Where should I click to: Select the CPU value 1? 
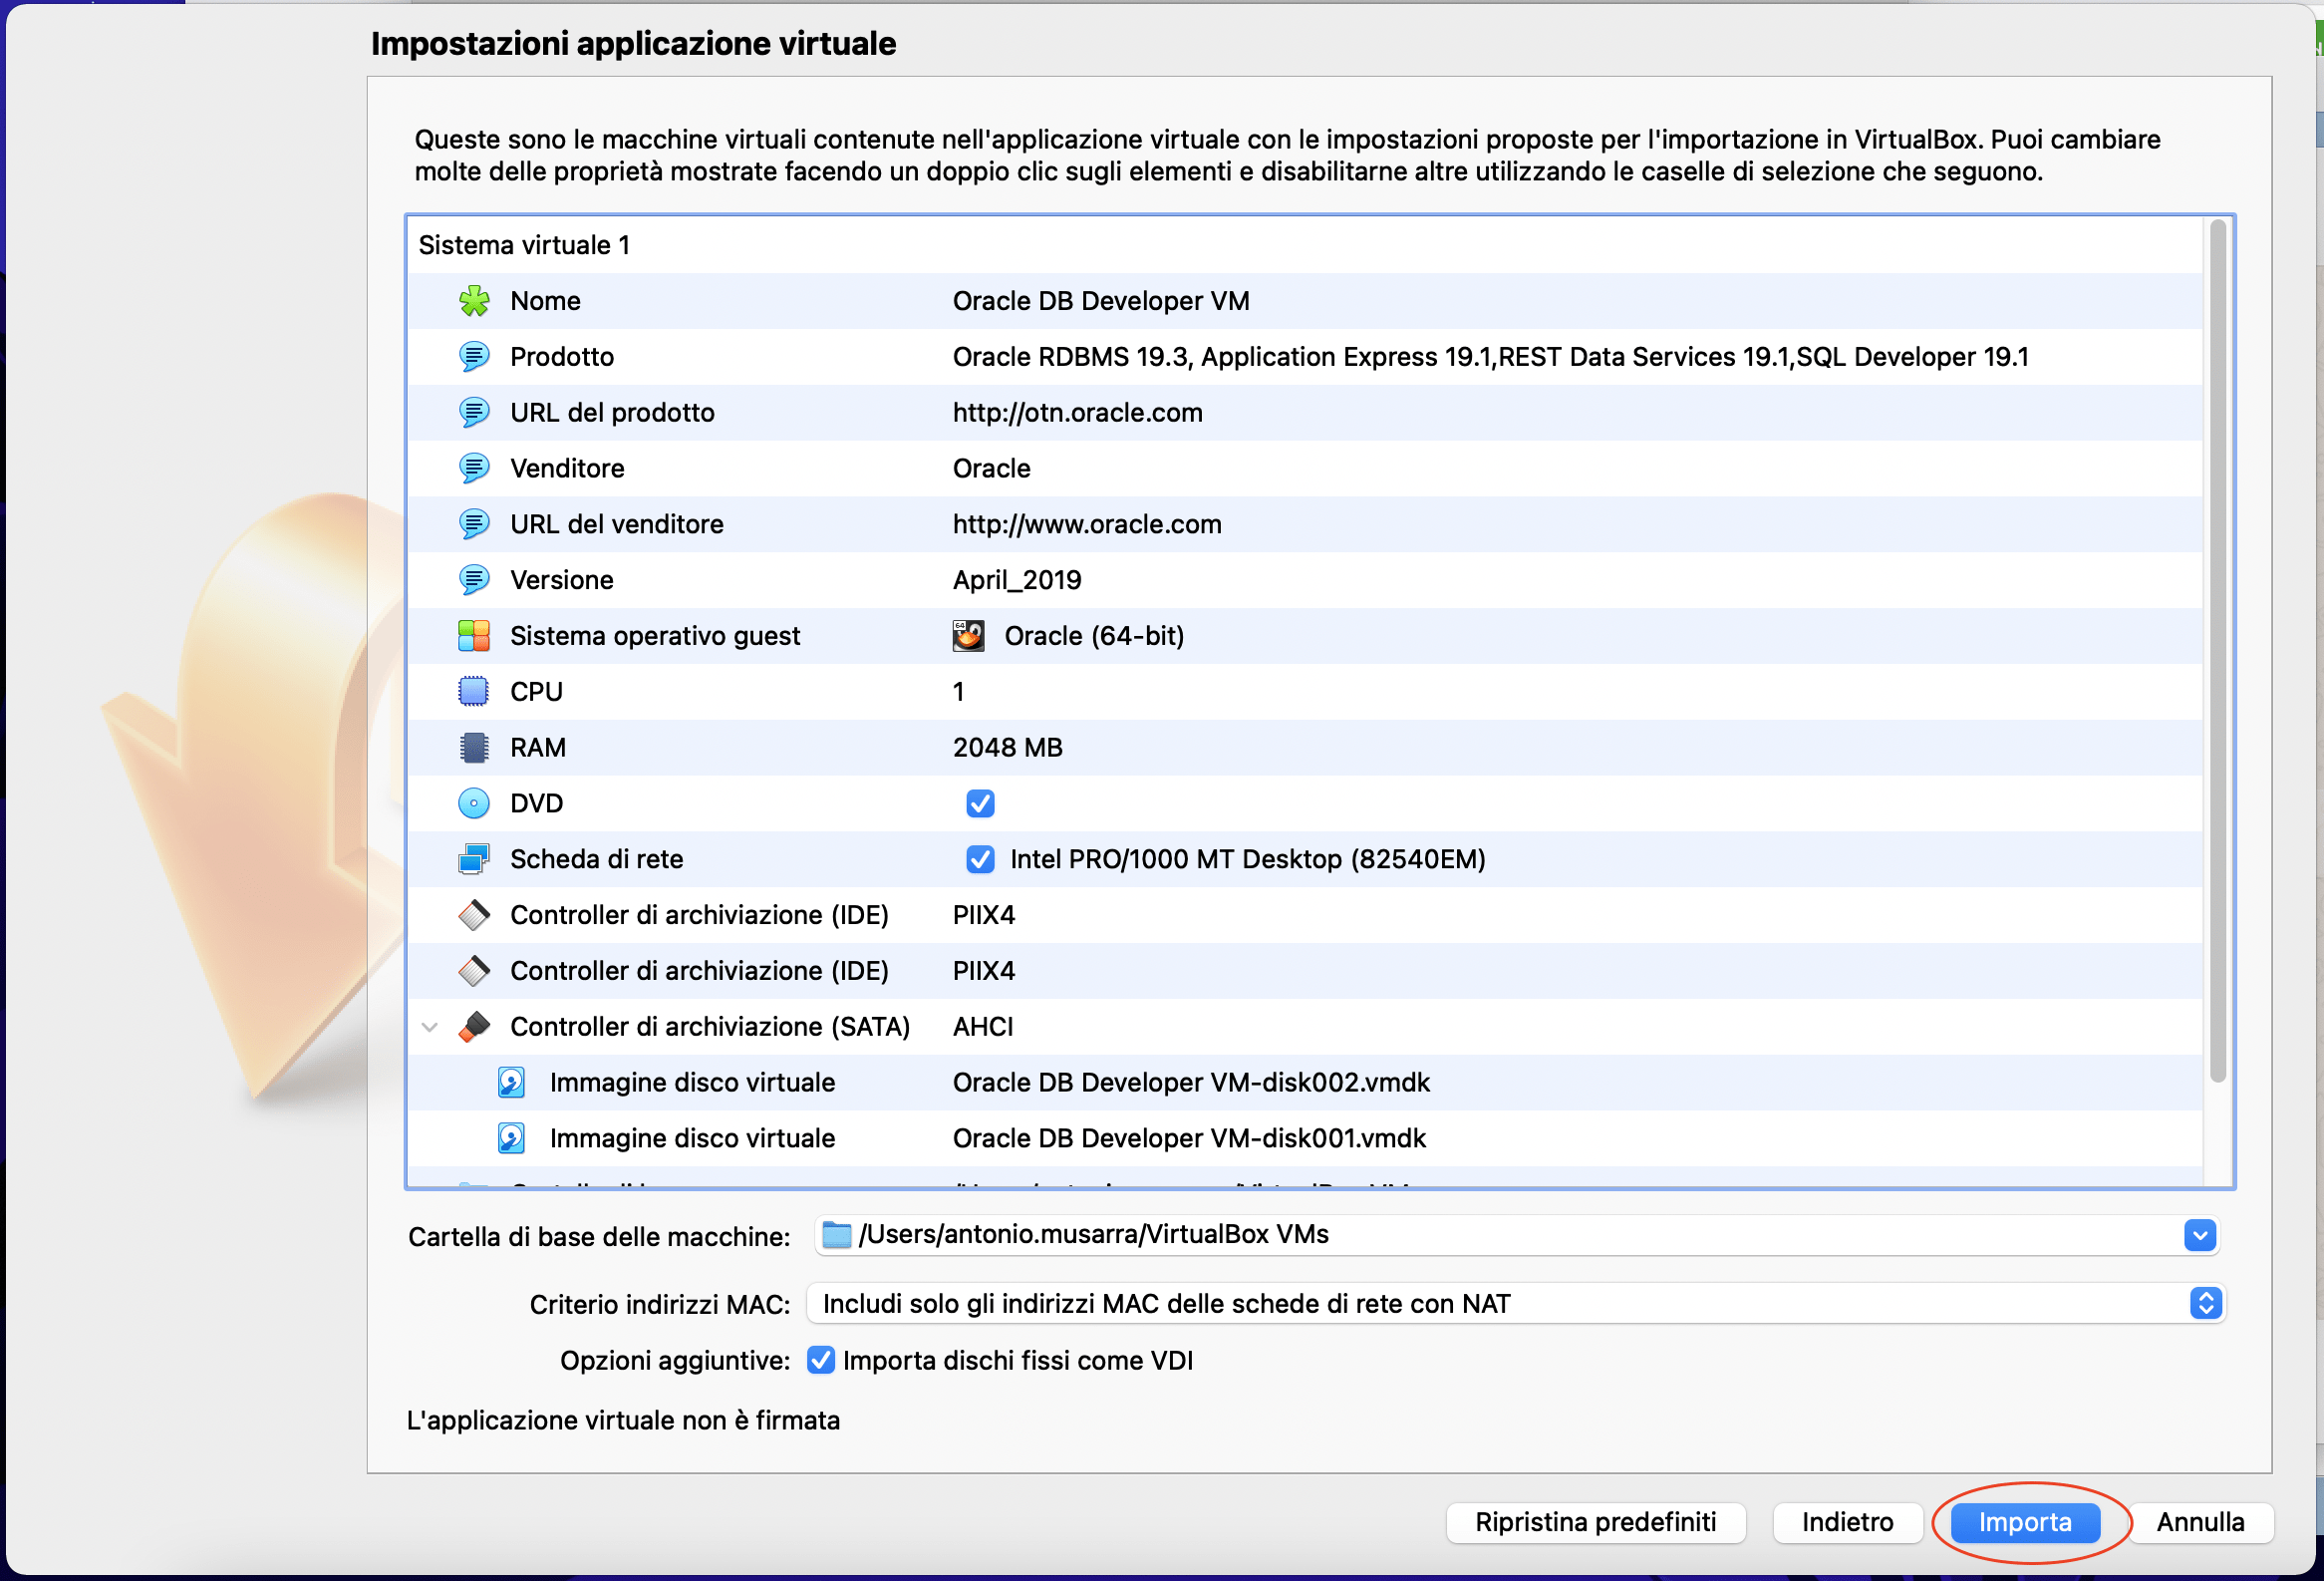pos(959,692)
